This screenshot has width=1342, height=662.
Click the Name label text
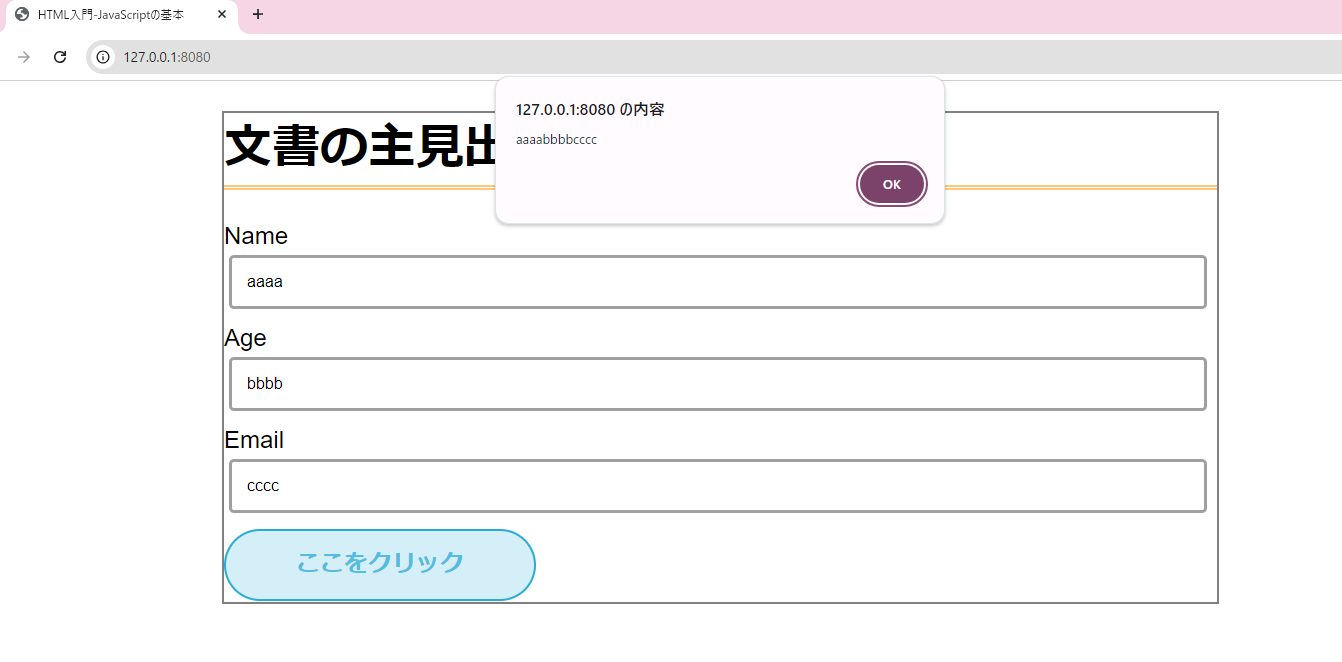click(x=256, y=236)
